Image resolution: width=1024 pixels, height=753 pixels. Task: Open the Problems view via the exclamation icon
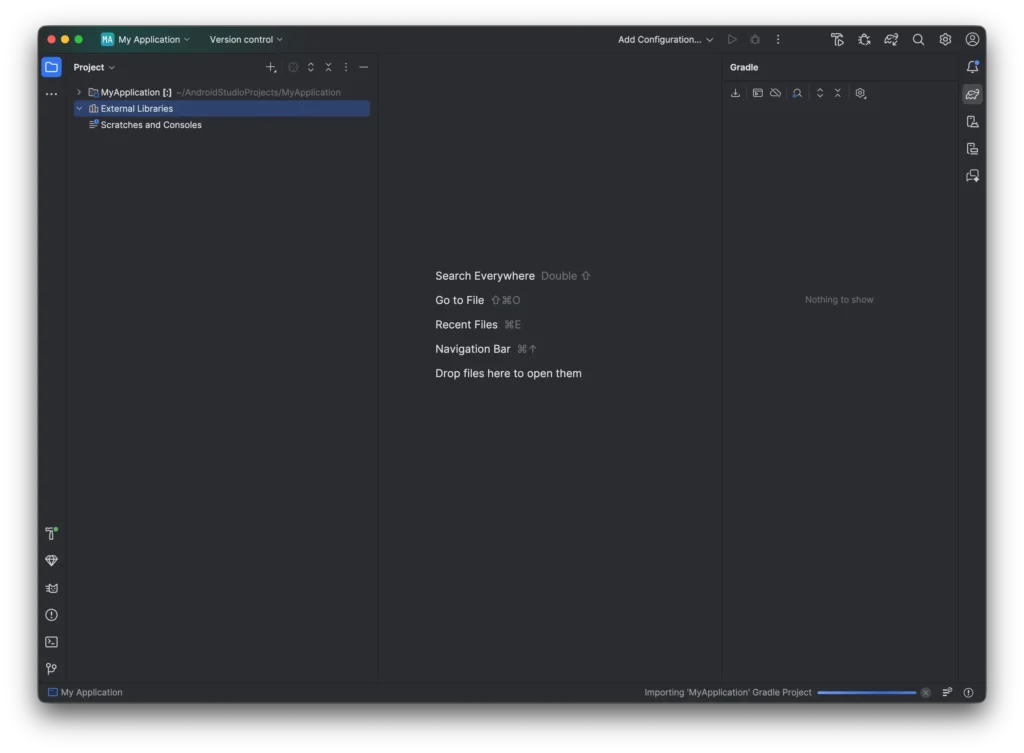[51, 615]
